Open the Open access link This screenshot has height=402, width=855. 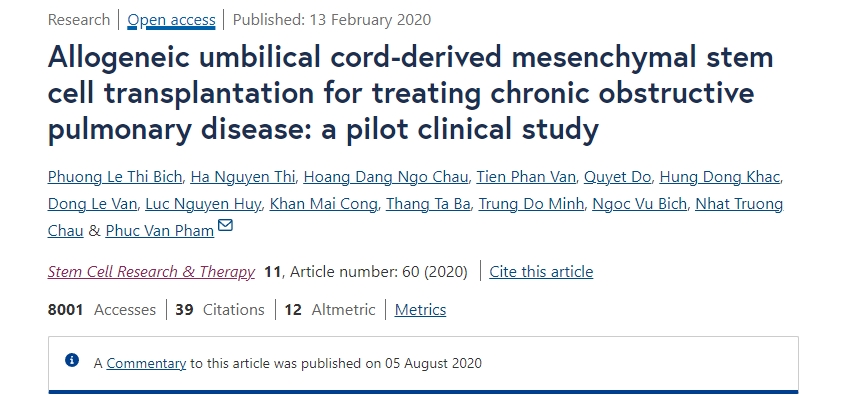169,20
